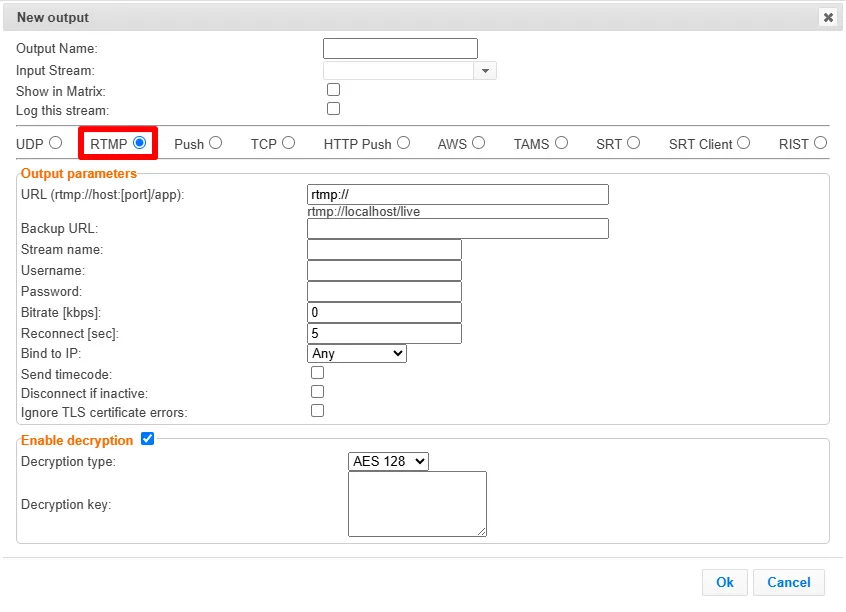This screenshot has height=612, width=846.
Task: Select the UDP output type
Action: pyautogui.click(x=56, y=143)
